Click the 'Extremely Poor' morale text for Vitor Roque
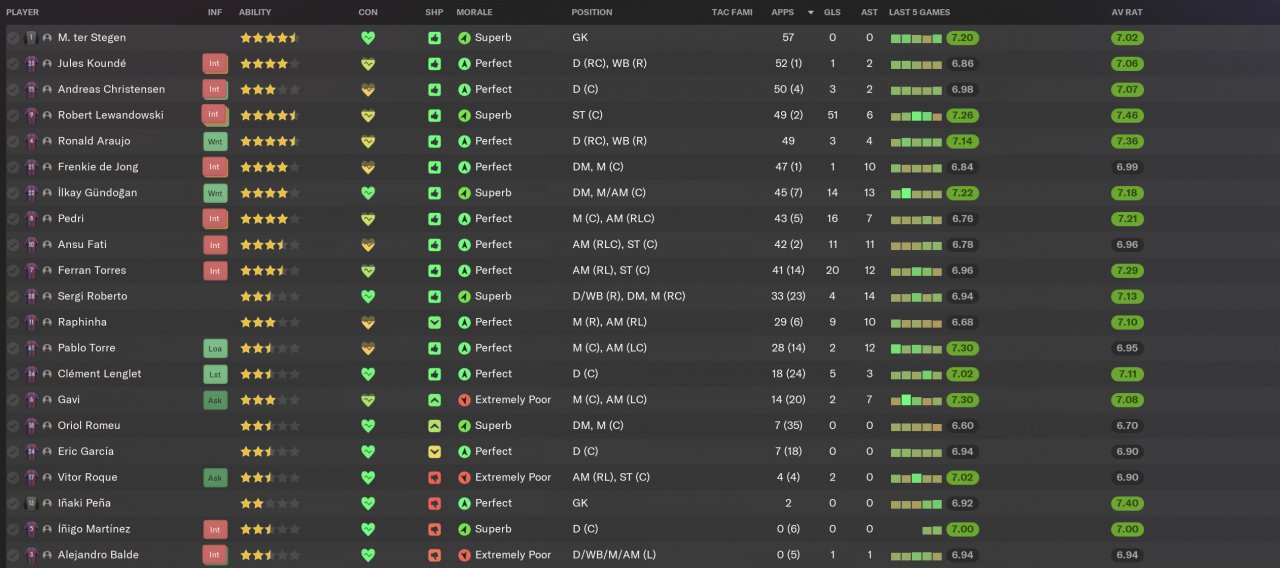The width and height of the screenshot is (1280, 568). click(x=513, y=477)
